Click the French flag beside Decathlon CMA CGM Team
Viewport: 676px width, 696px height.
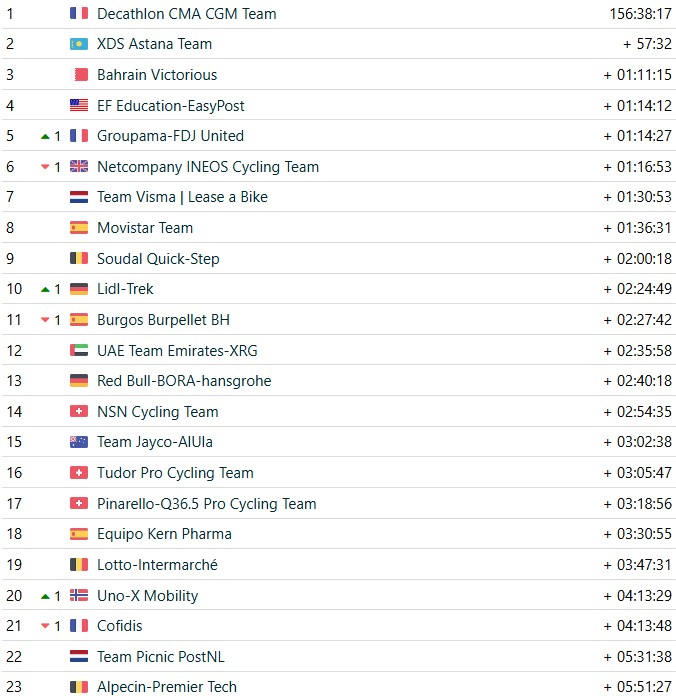[79, 13]
